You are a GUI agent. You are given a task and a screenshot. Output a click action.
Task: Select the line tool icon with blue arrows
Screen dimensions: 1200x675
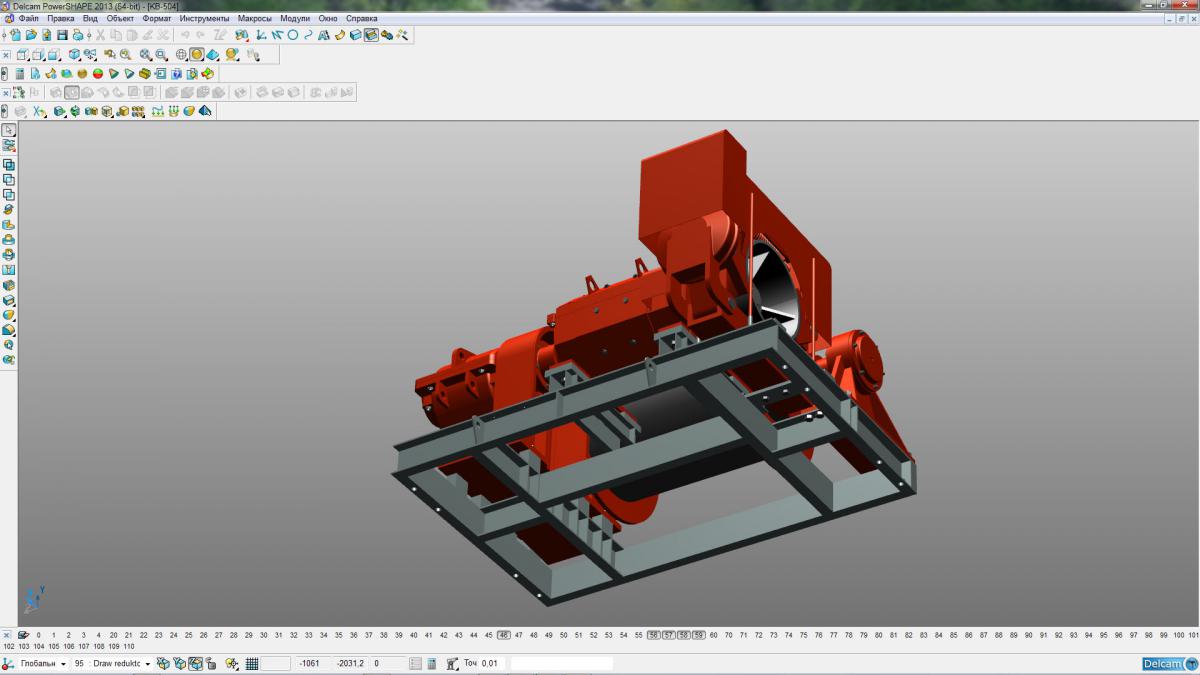click(x=277, y=34)
